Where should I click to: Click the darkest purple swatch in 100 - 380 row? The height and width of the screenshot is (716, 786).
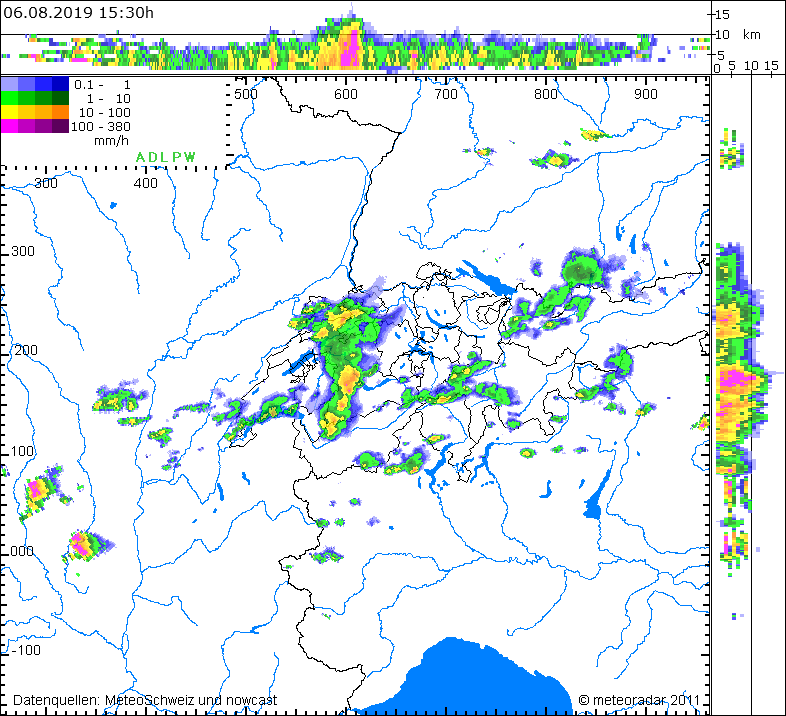61,126
